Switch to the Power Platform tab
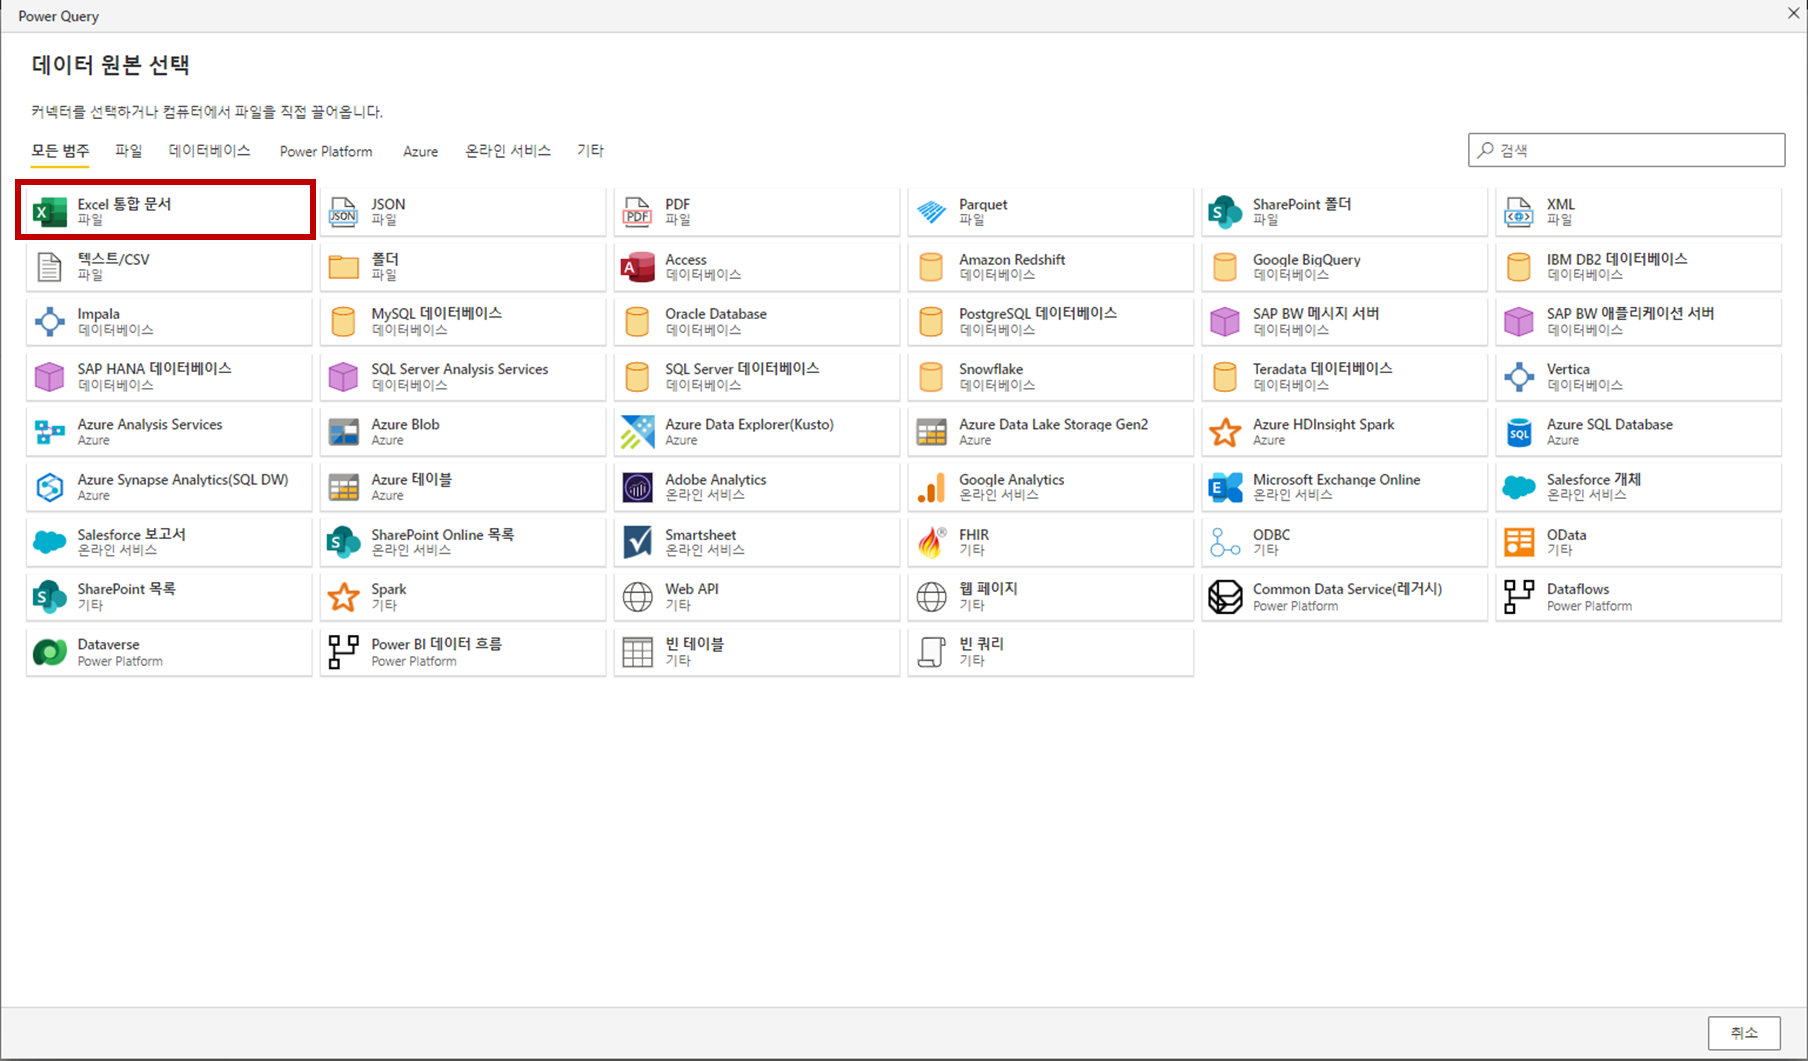The width and height of the screenshot is (1808, 1061). [x=326, y=151]
